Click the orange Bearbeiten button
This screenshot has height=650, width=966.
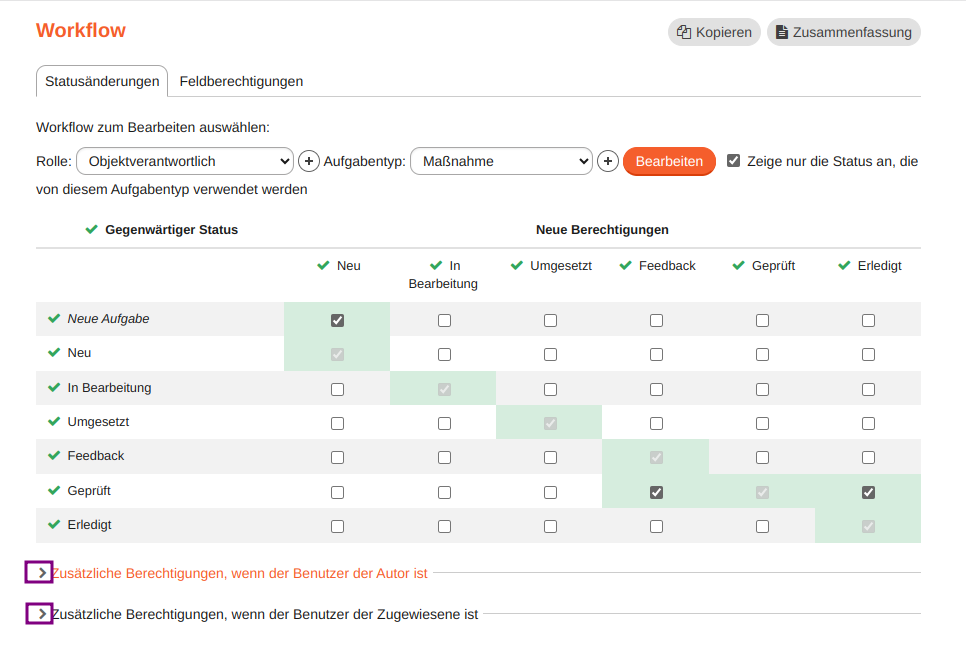(x=668, y=160)
